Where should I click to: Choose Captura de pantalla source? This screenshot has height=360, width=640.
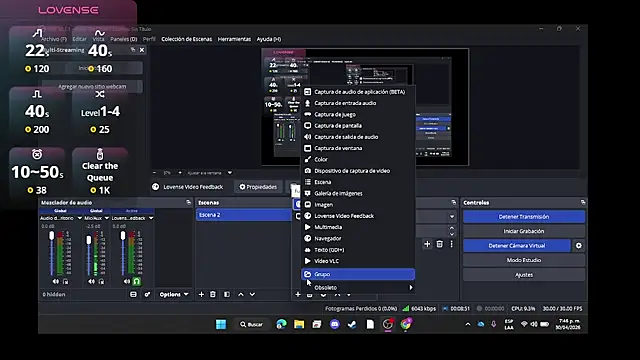[x=358, y=126]
